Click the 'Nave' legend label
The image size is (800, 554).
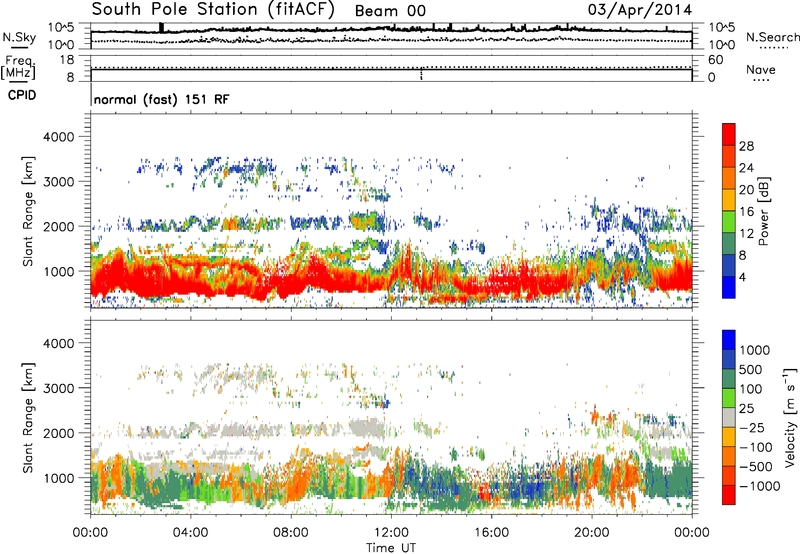tap(761, 69)
